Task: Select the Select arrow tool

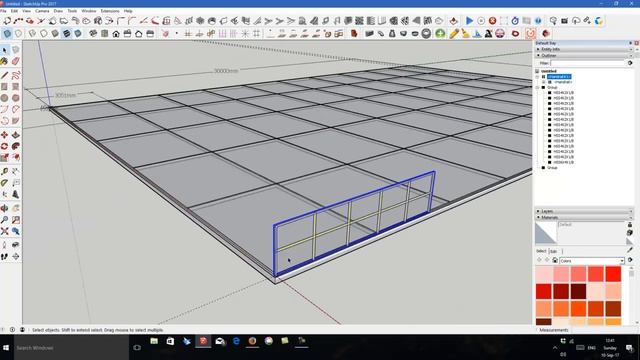Action: (4, 50)
